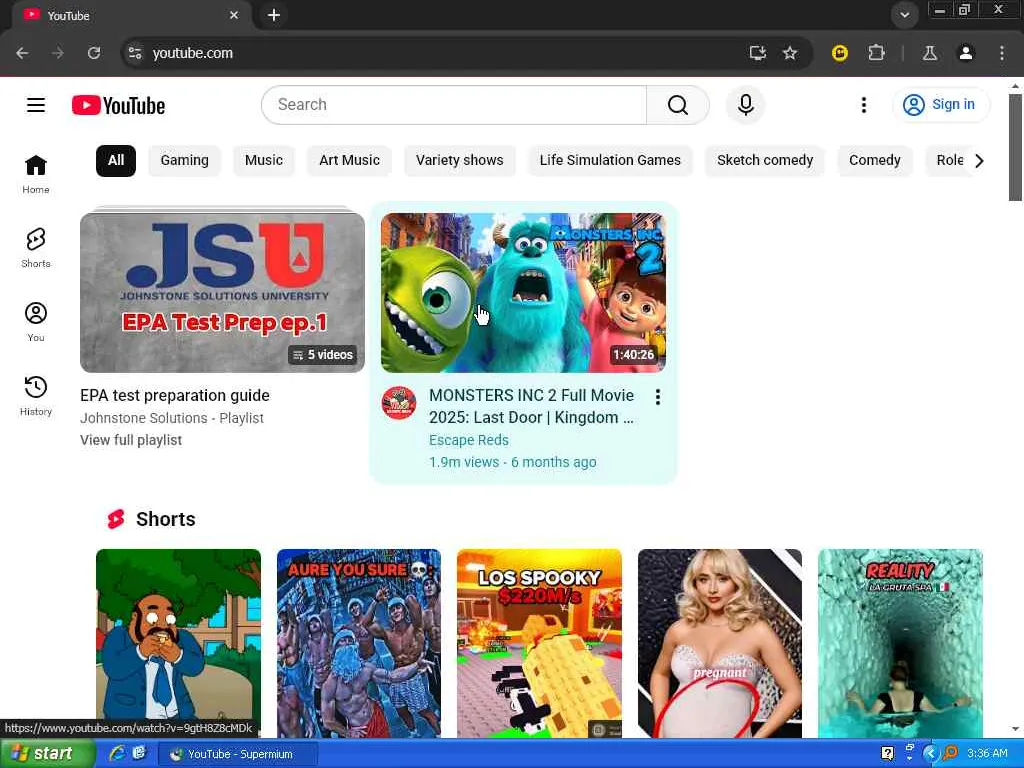1024x768 pixels.
Task: Go back with browser back arrow
Action: [x=22, y=53]
